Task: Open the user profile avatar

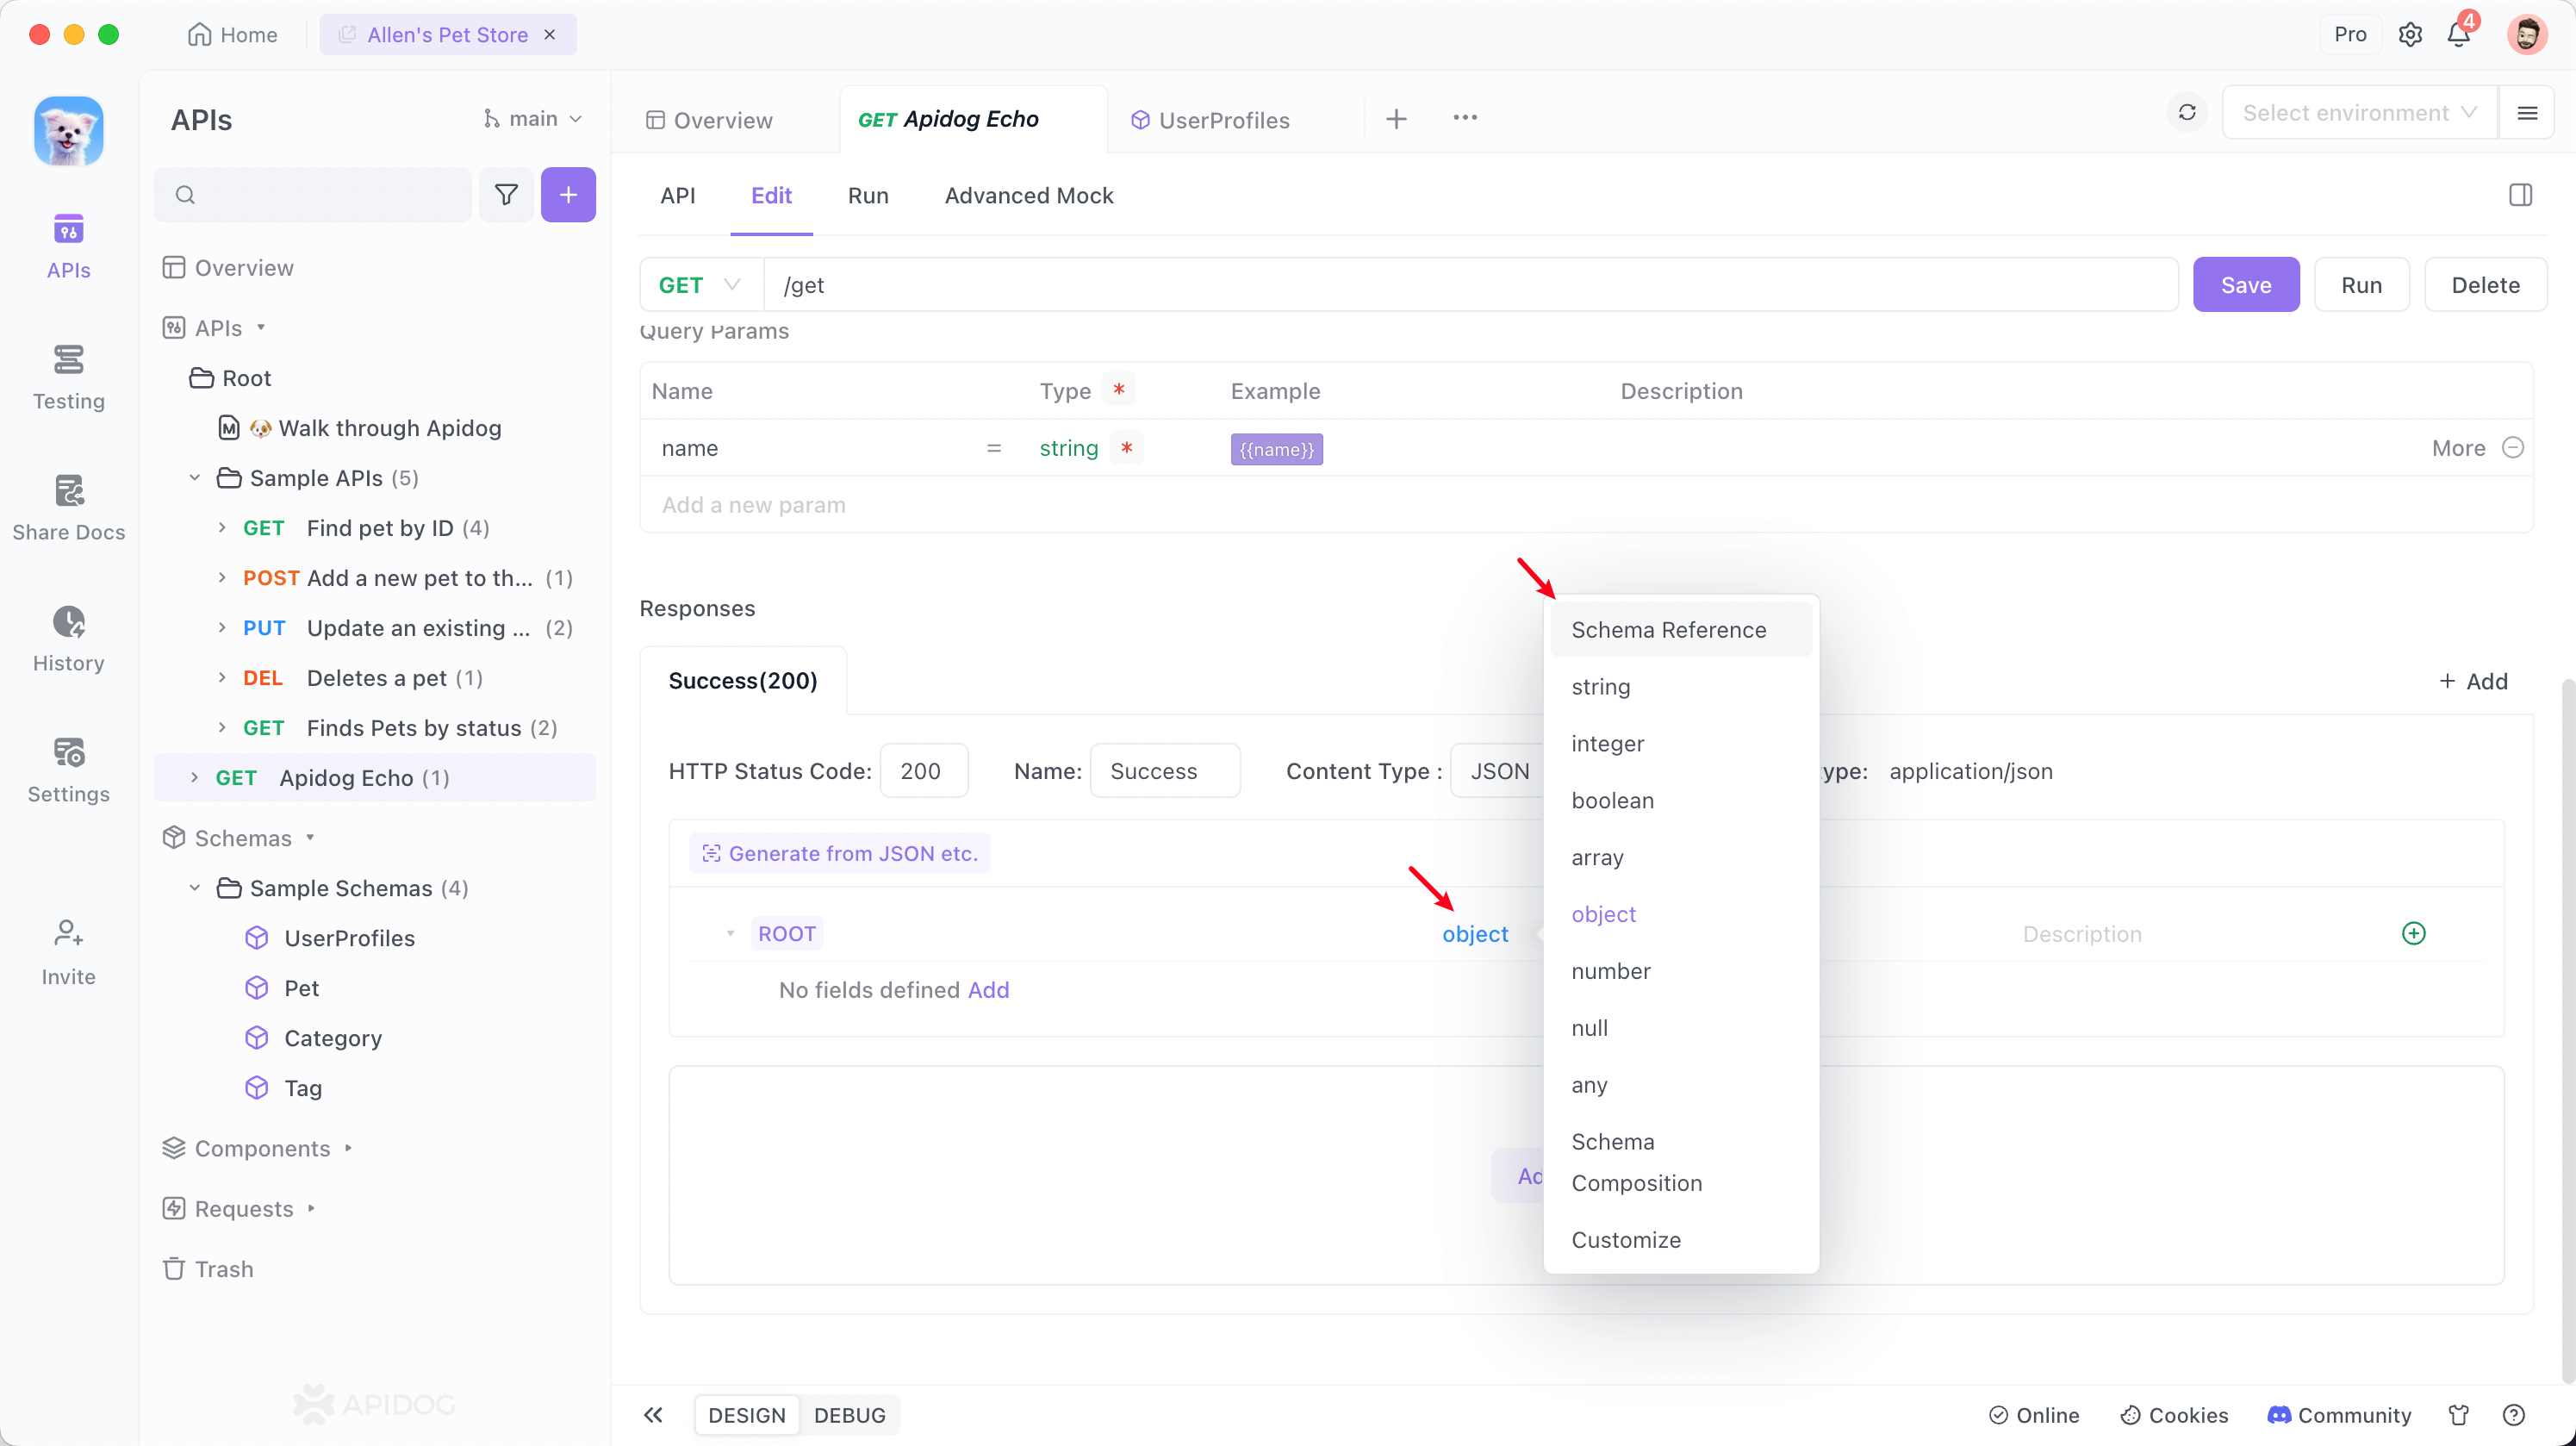Action: coord(2527,34)
